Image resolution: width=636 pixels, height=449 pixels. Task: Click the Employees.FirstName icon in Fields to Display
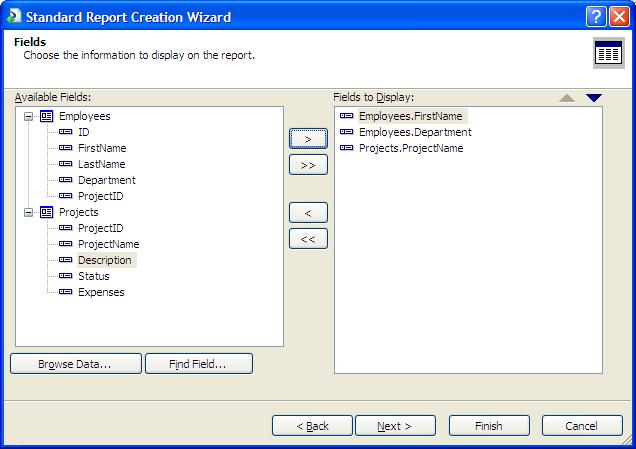click(x=346, y=116)
